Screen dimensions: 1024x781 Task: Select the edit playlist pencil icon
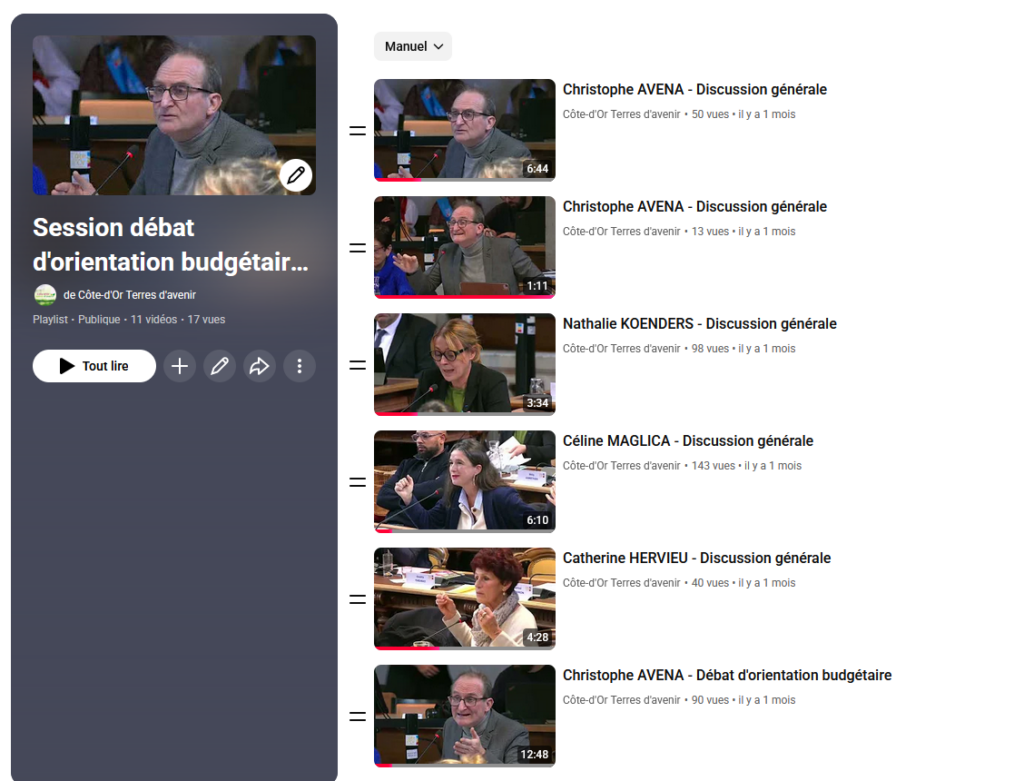click(220, 366)
